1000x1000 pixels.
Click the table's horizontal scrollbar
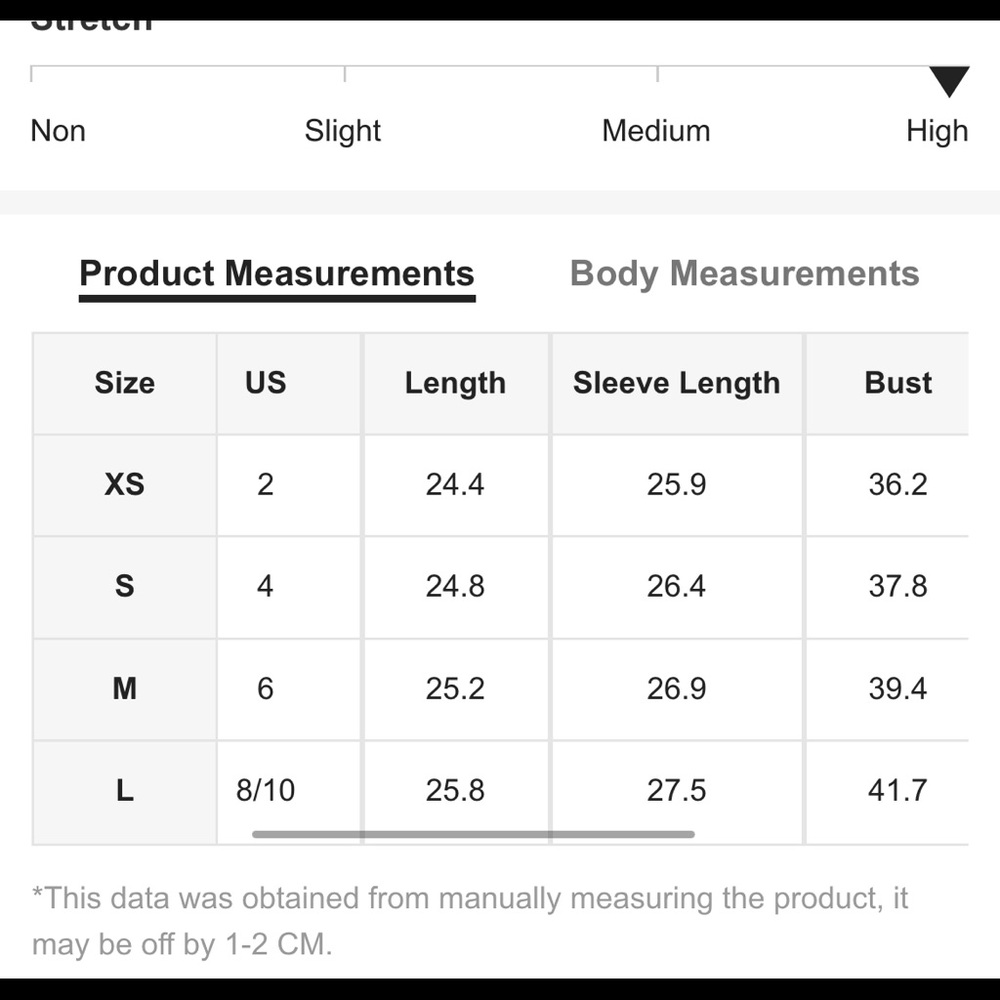(x=473, y=834)
